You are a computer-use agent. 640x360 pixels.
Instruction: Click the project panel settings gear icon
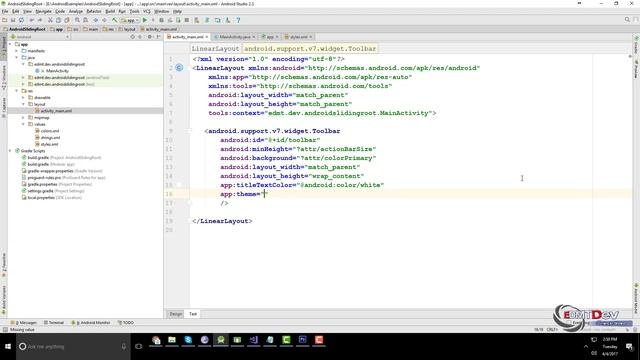click(149, 37)
